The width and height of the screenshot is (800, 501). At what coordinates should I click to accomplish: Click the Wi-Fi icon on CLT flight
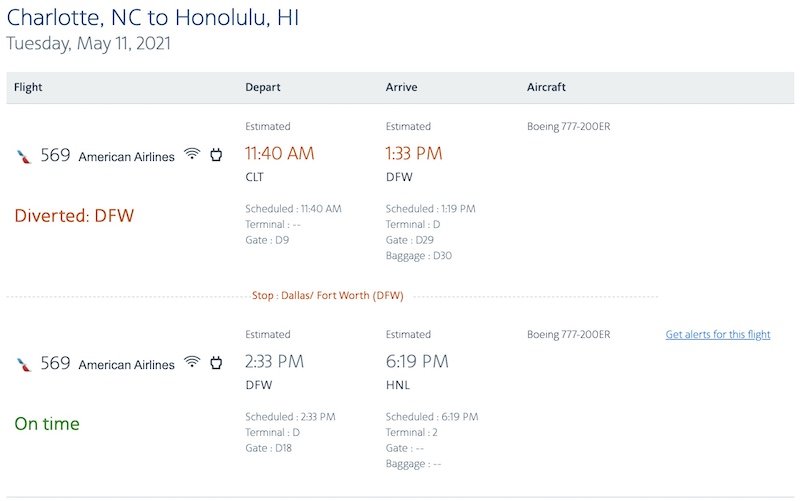[192, 154]
